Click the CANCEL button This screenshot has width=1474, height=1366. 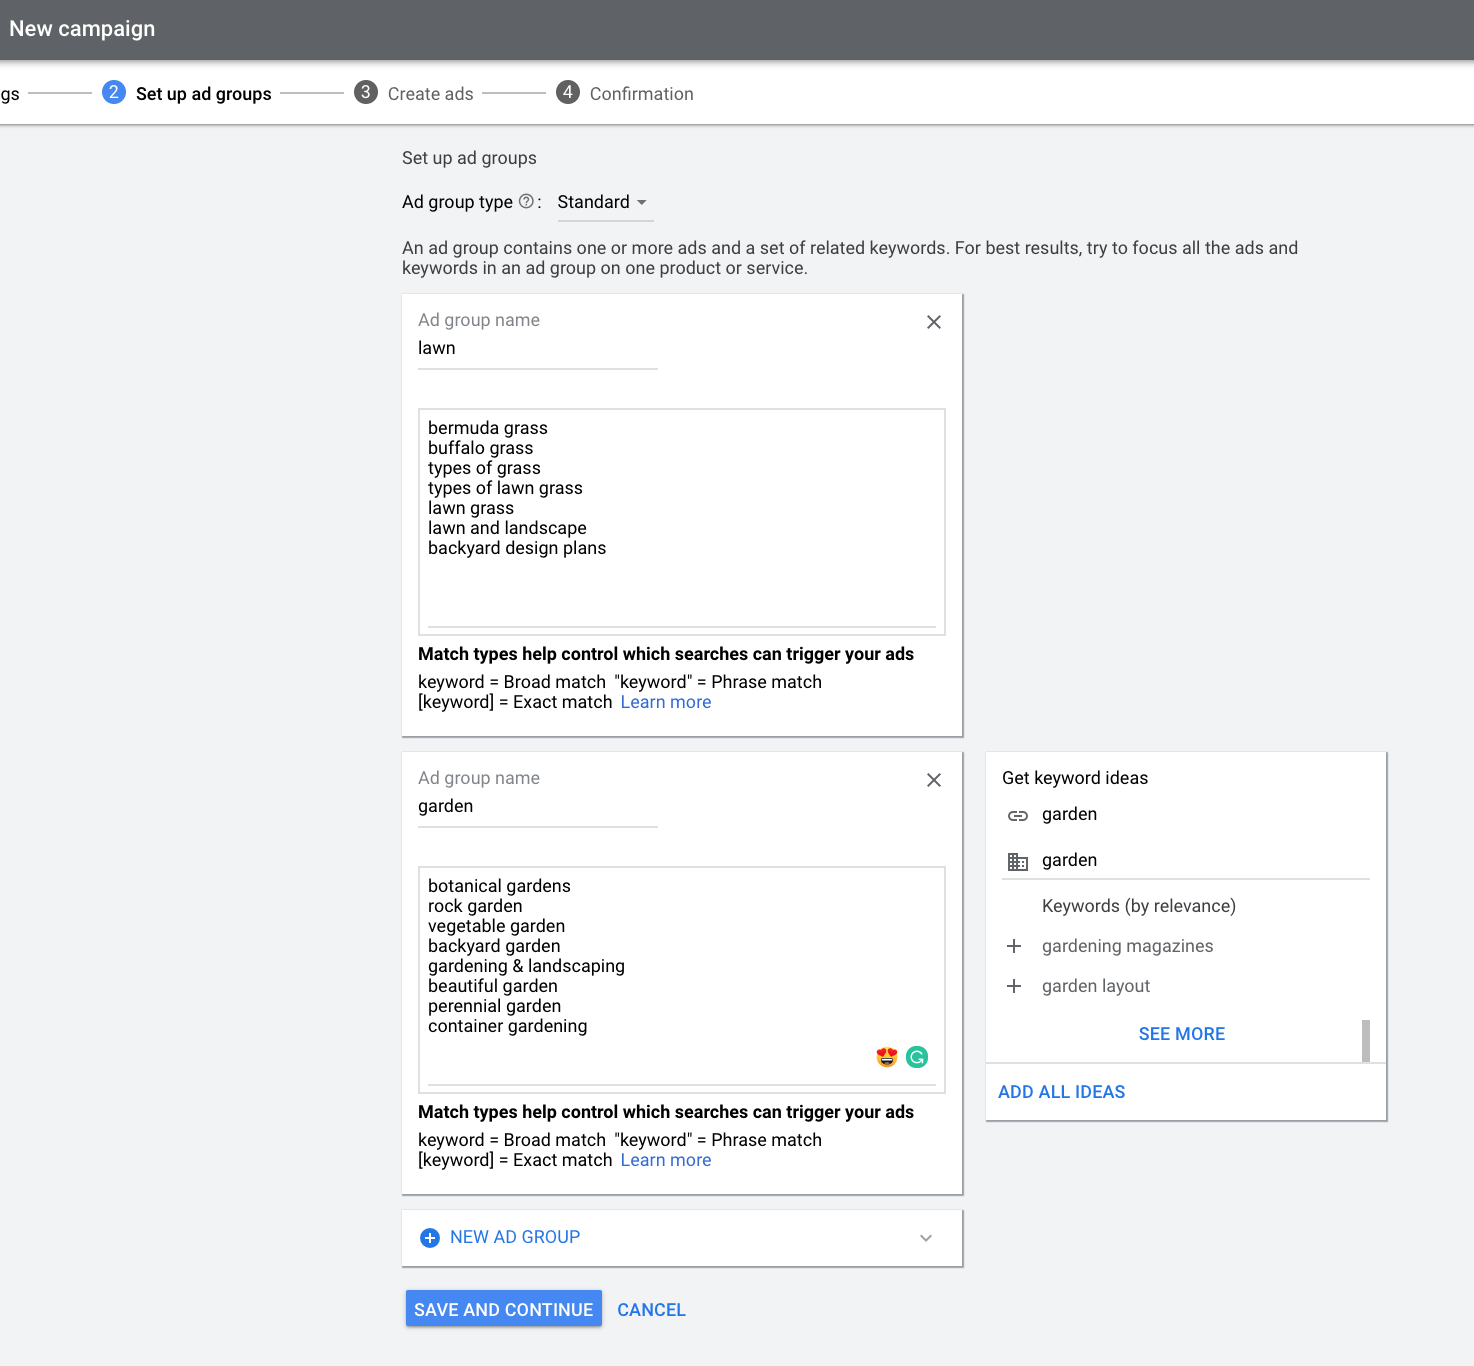[x=651, y=1309]
